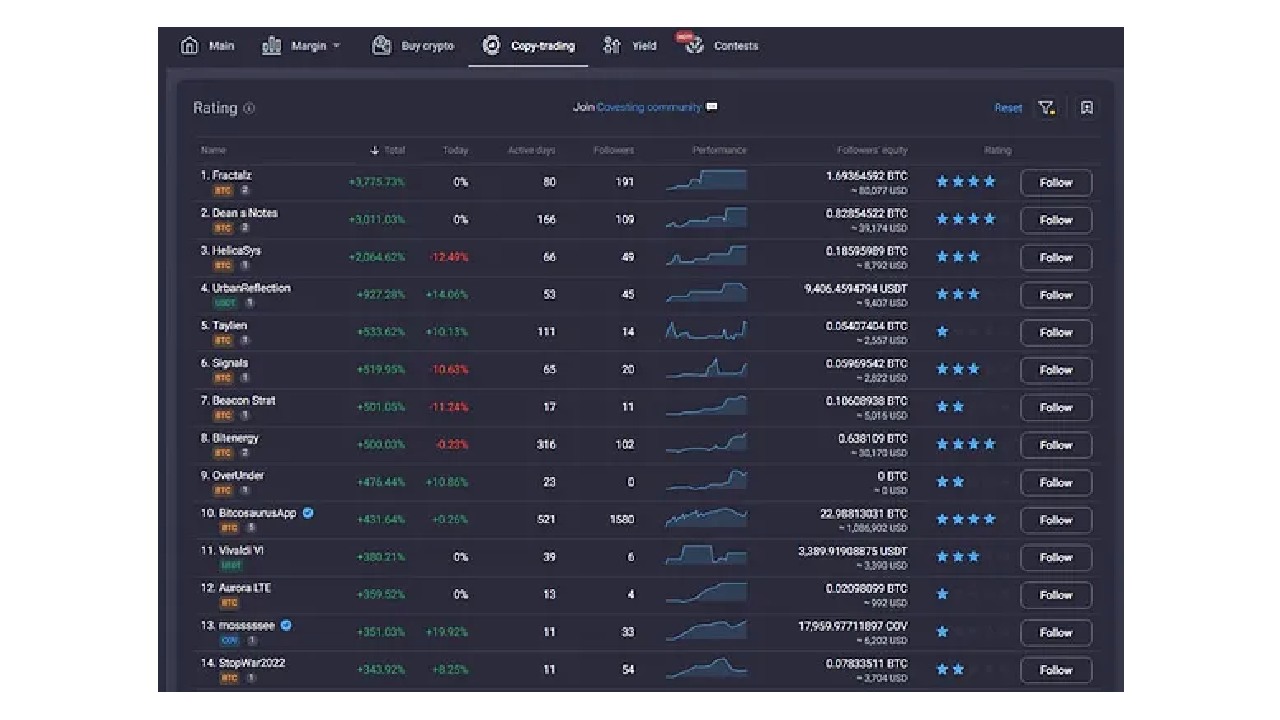
Task: Reset the rating filters
Action: [1008, 108]
